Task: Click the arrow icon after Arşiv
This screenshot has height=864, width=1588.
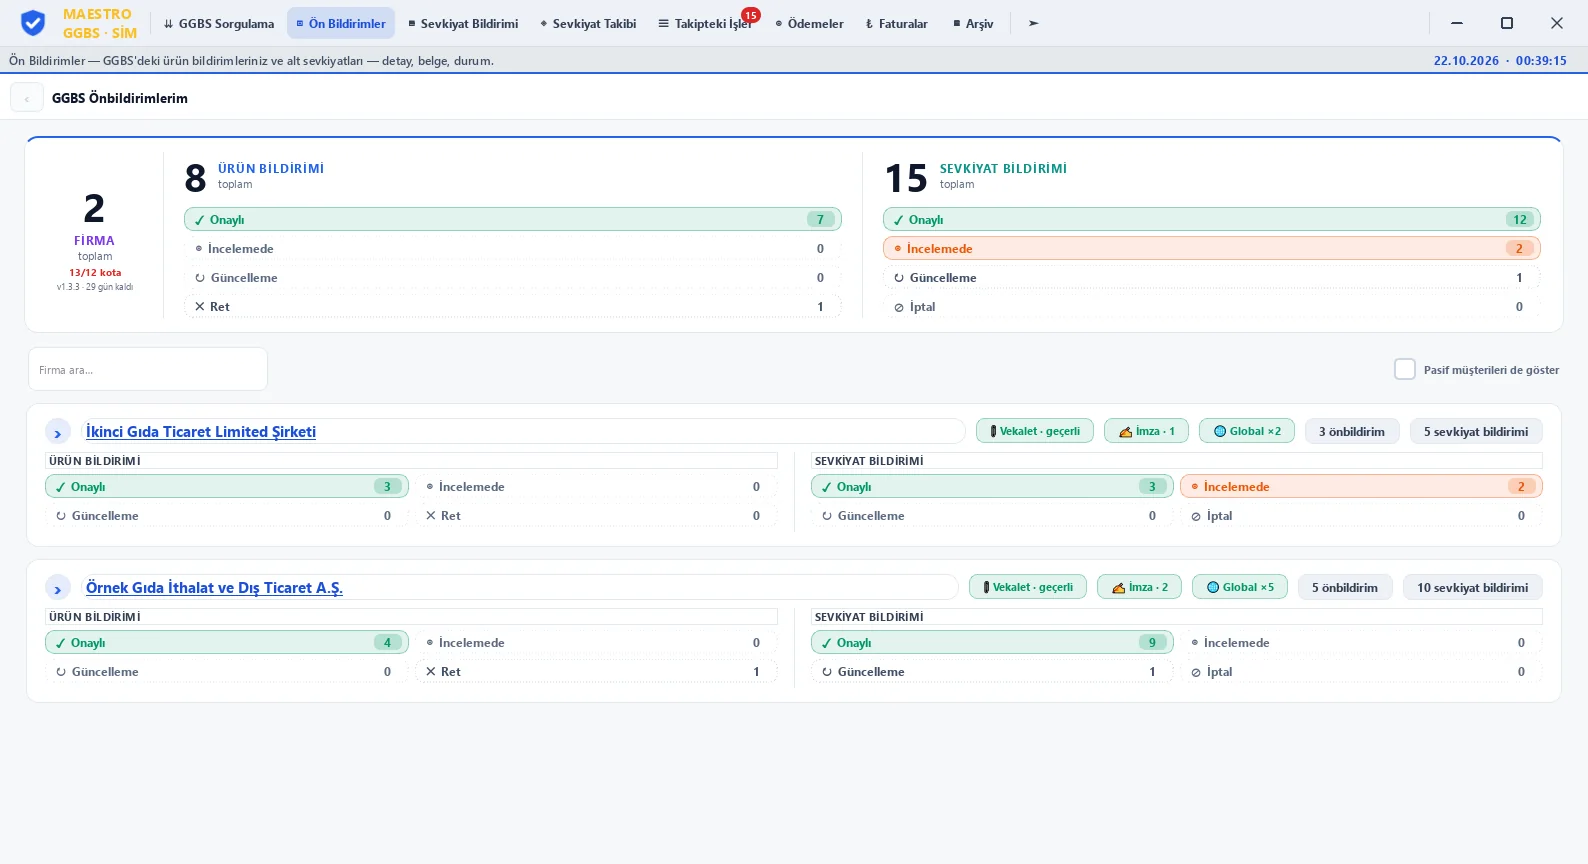Action: [x=1034, y=23]
